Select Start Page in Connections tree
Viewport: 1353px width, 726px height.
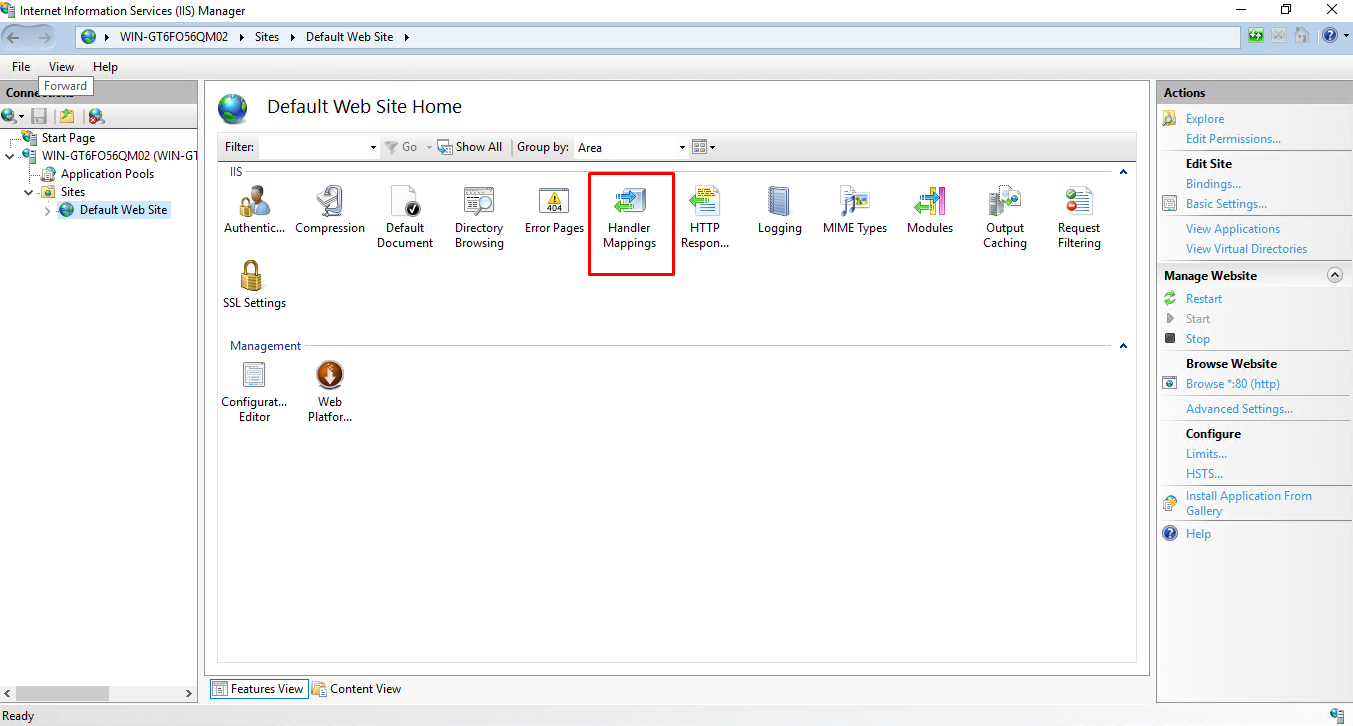(x=68, y=138)
